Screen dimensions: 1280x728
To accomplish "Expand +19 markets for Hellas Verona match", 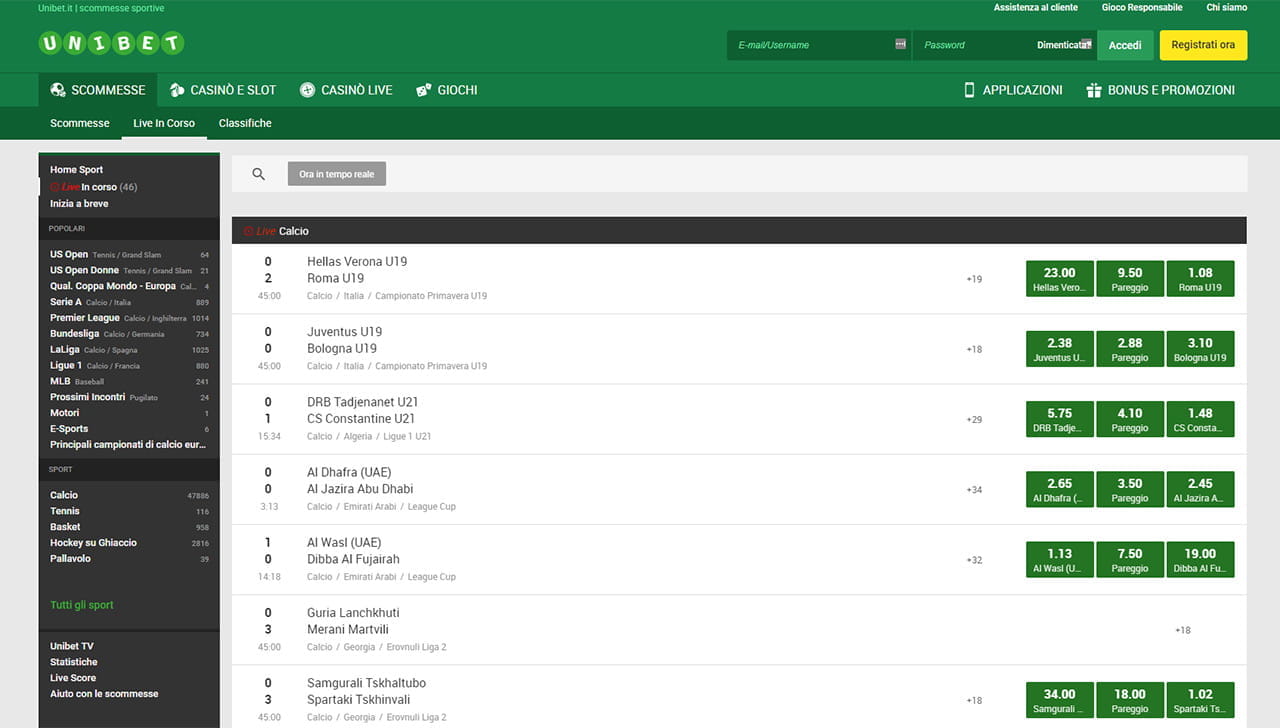I will tap(974, 279).
